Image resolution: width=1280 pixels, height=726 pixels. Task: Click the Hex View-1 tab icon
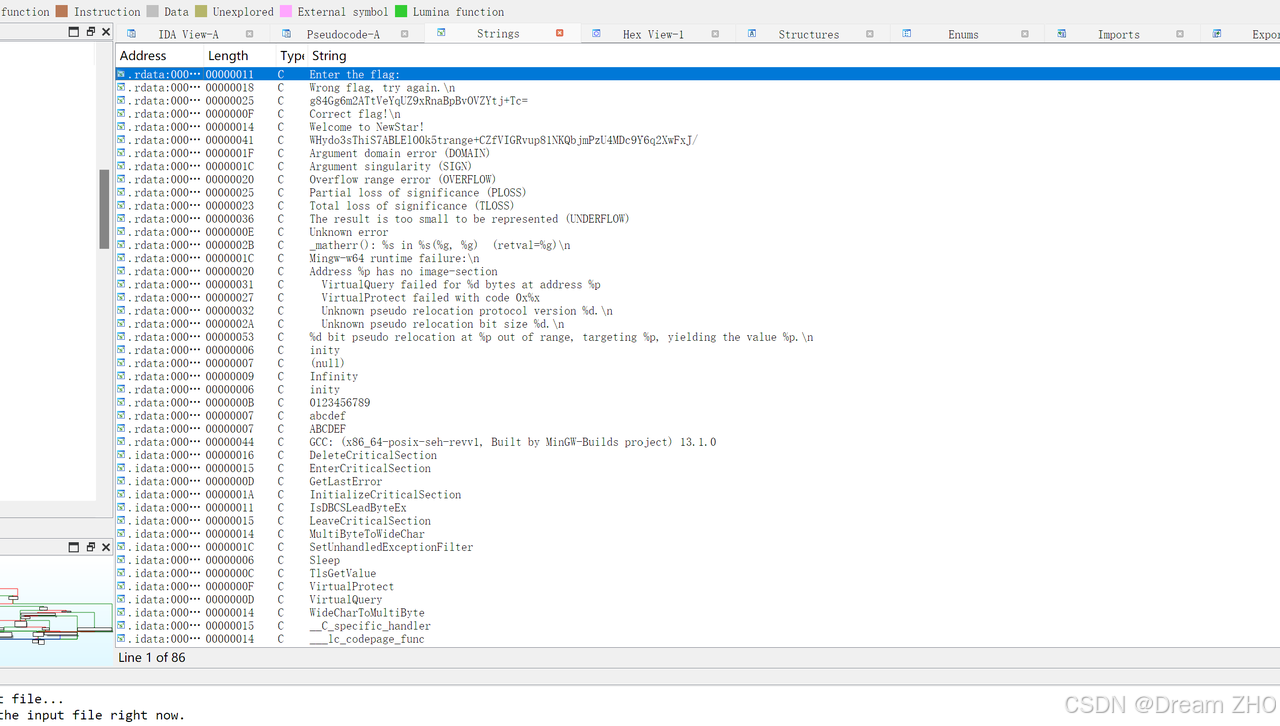click(x=596, y=33)
